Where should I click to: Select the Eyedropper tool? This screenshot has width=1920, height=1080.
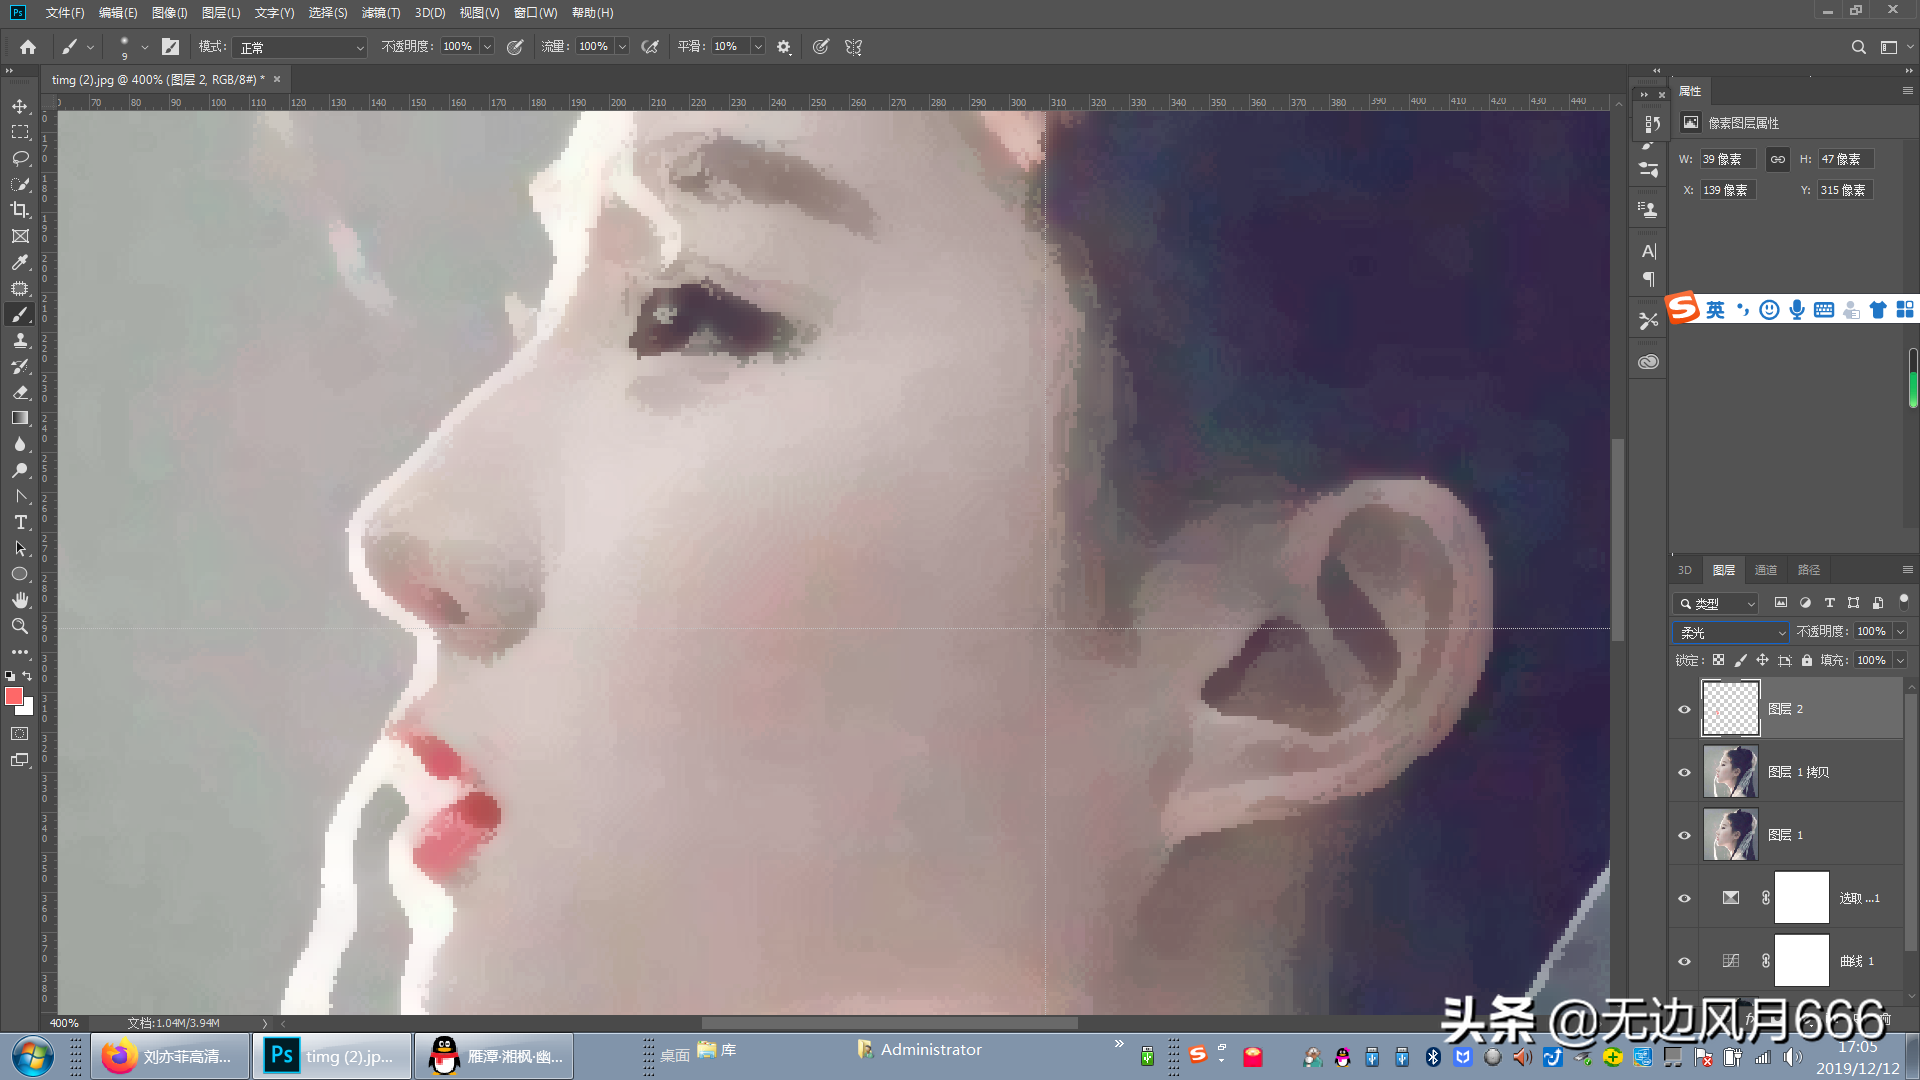click(x=20, y=262)
